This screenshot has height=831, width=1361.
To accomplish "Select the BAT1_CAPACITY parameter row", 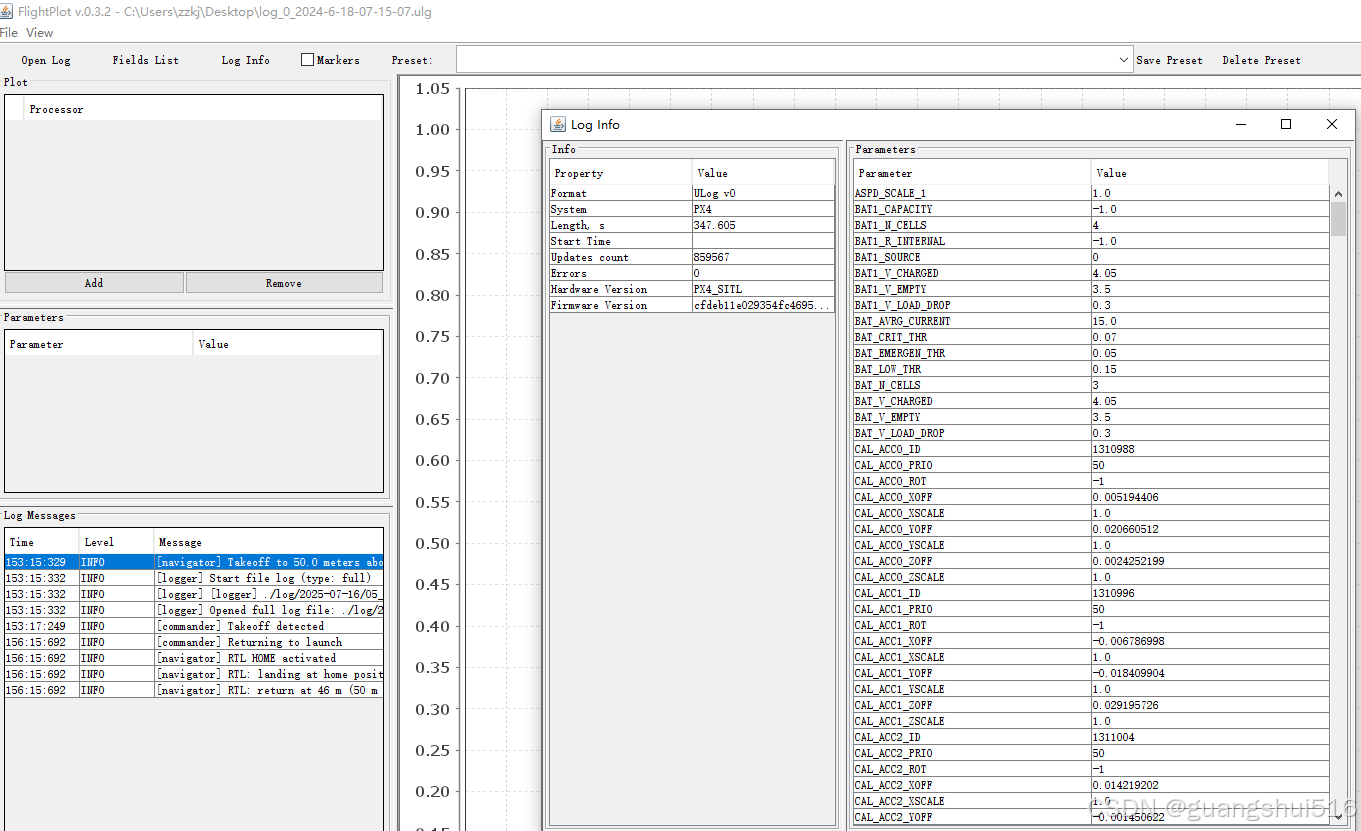I will pyautogui.click(x=1091, y=209).
